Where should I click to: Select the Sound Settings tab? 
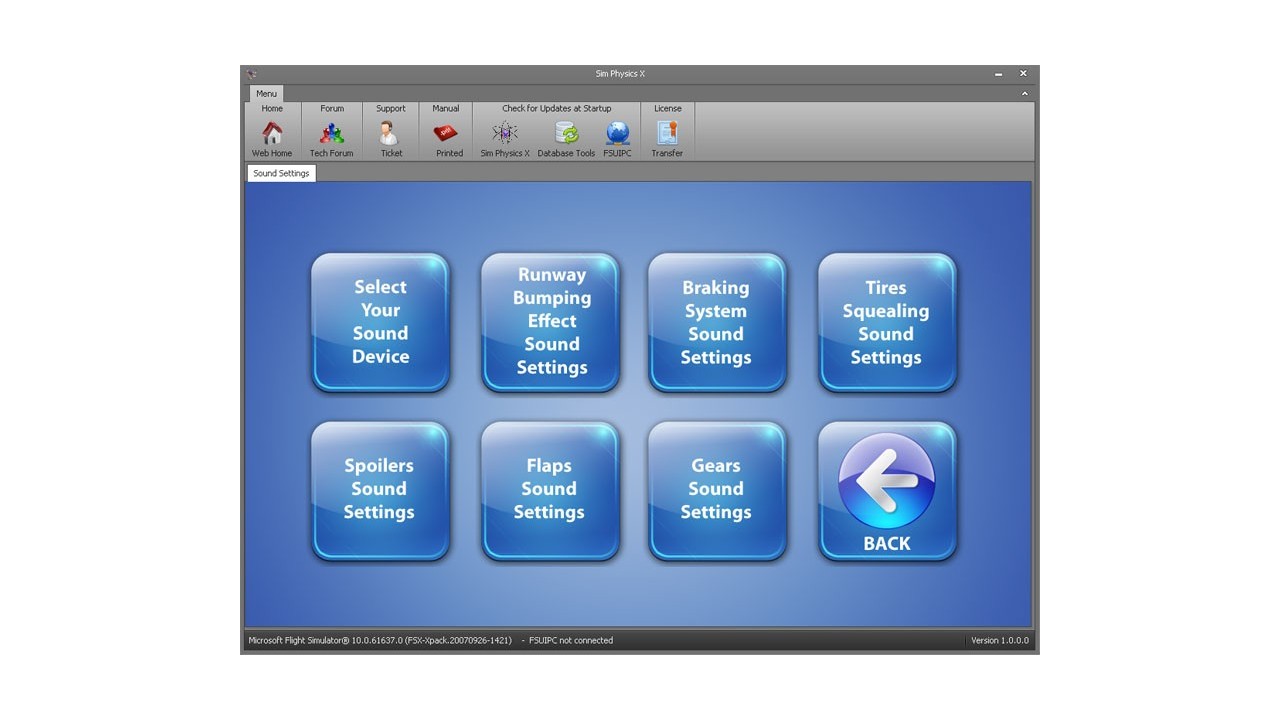tap(281, 173)
